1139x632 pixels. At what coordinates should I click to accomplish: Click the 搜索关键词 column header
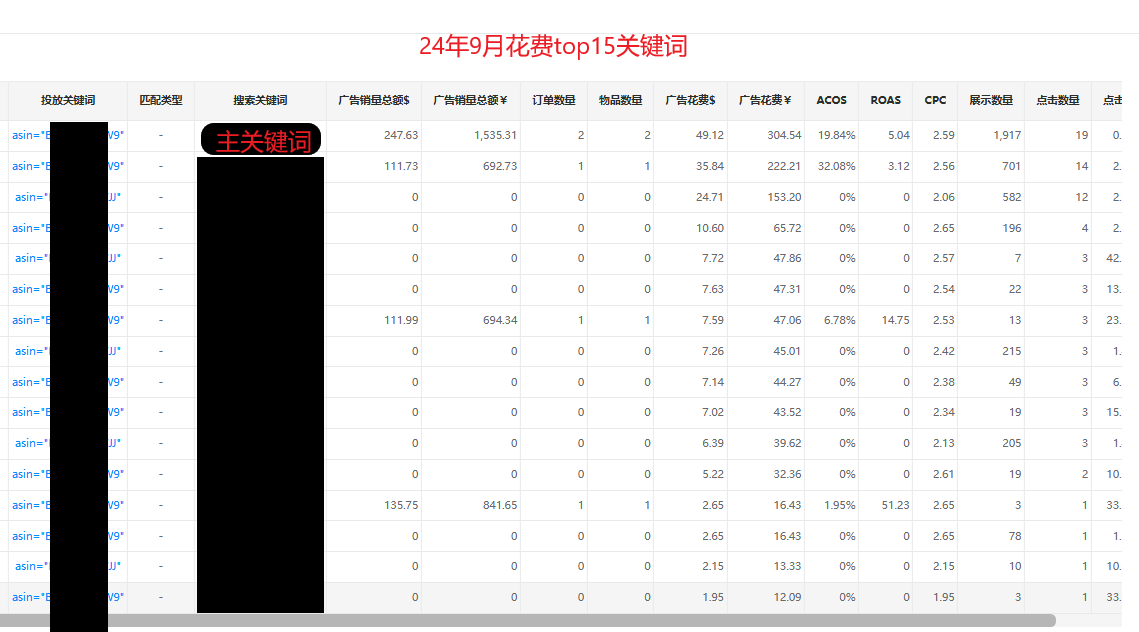tap(260, 100)
